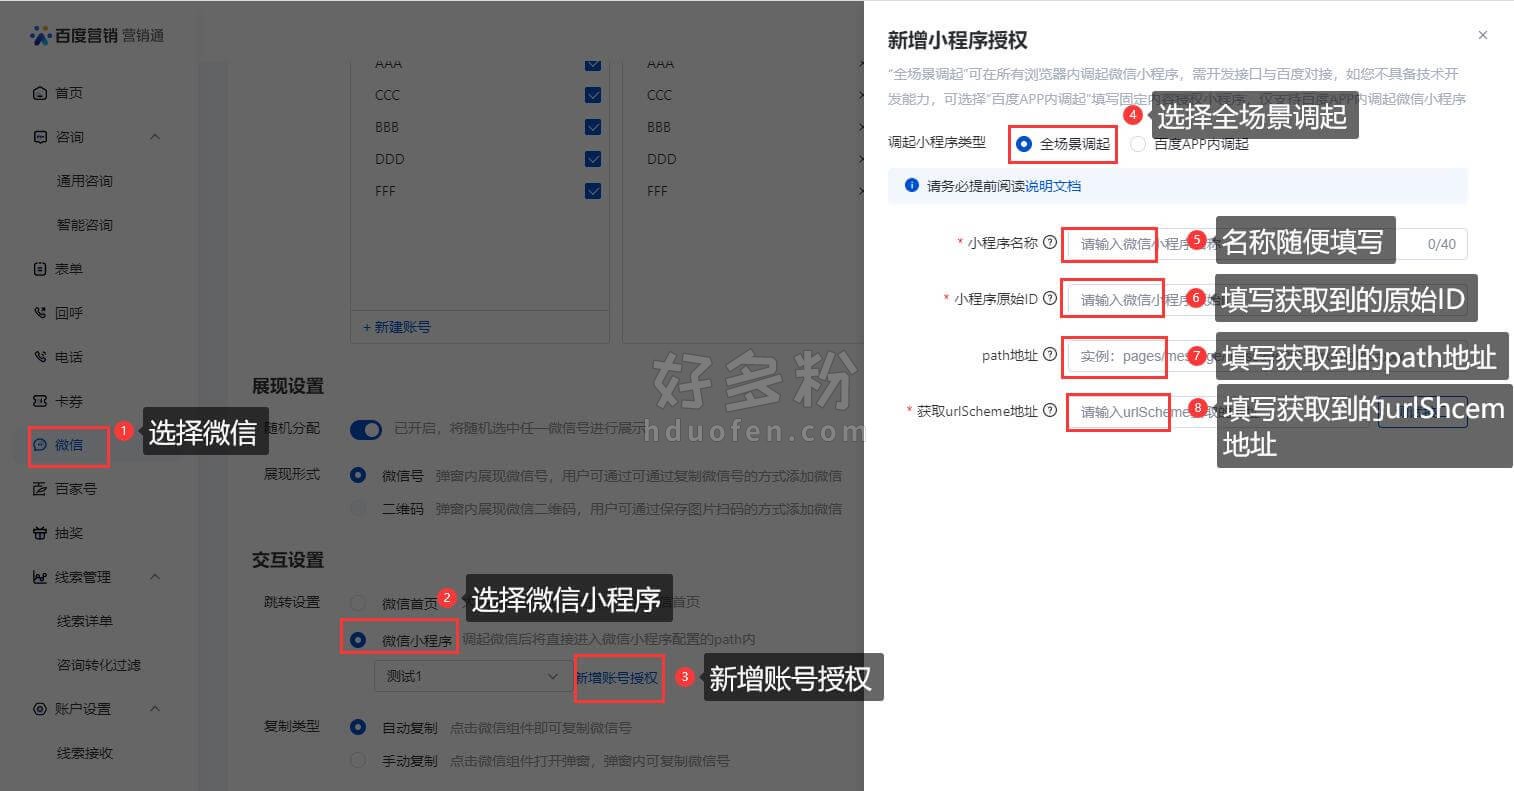Click the 百家号 icon in sidebar
The height and width of the screenshot is (791, 1514).
40,489
